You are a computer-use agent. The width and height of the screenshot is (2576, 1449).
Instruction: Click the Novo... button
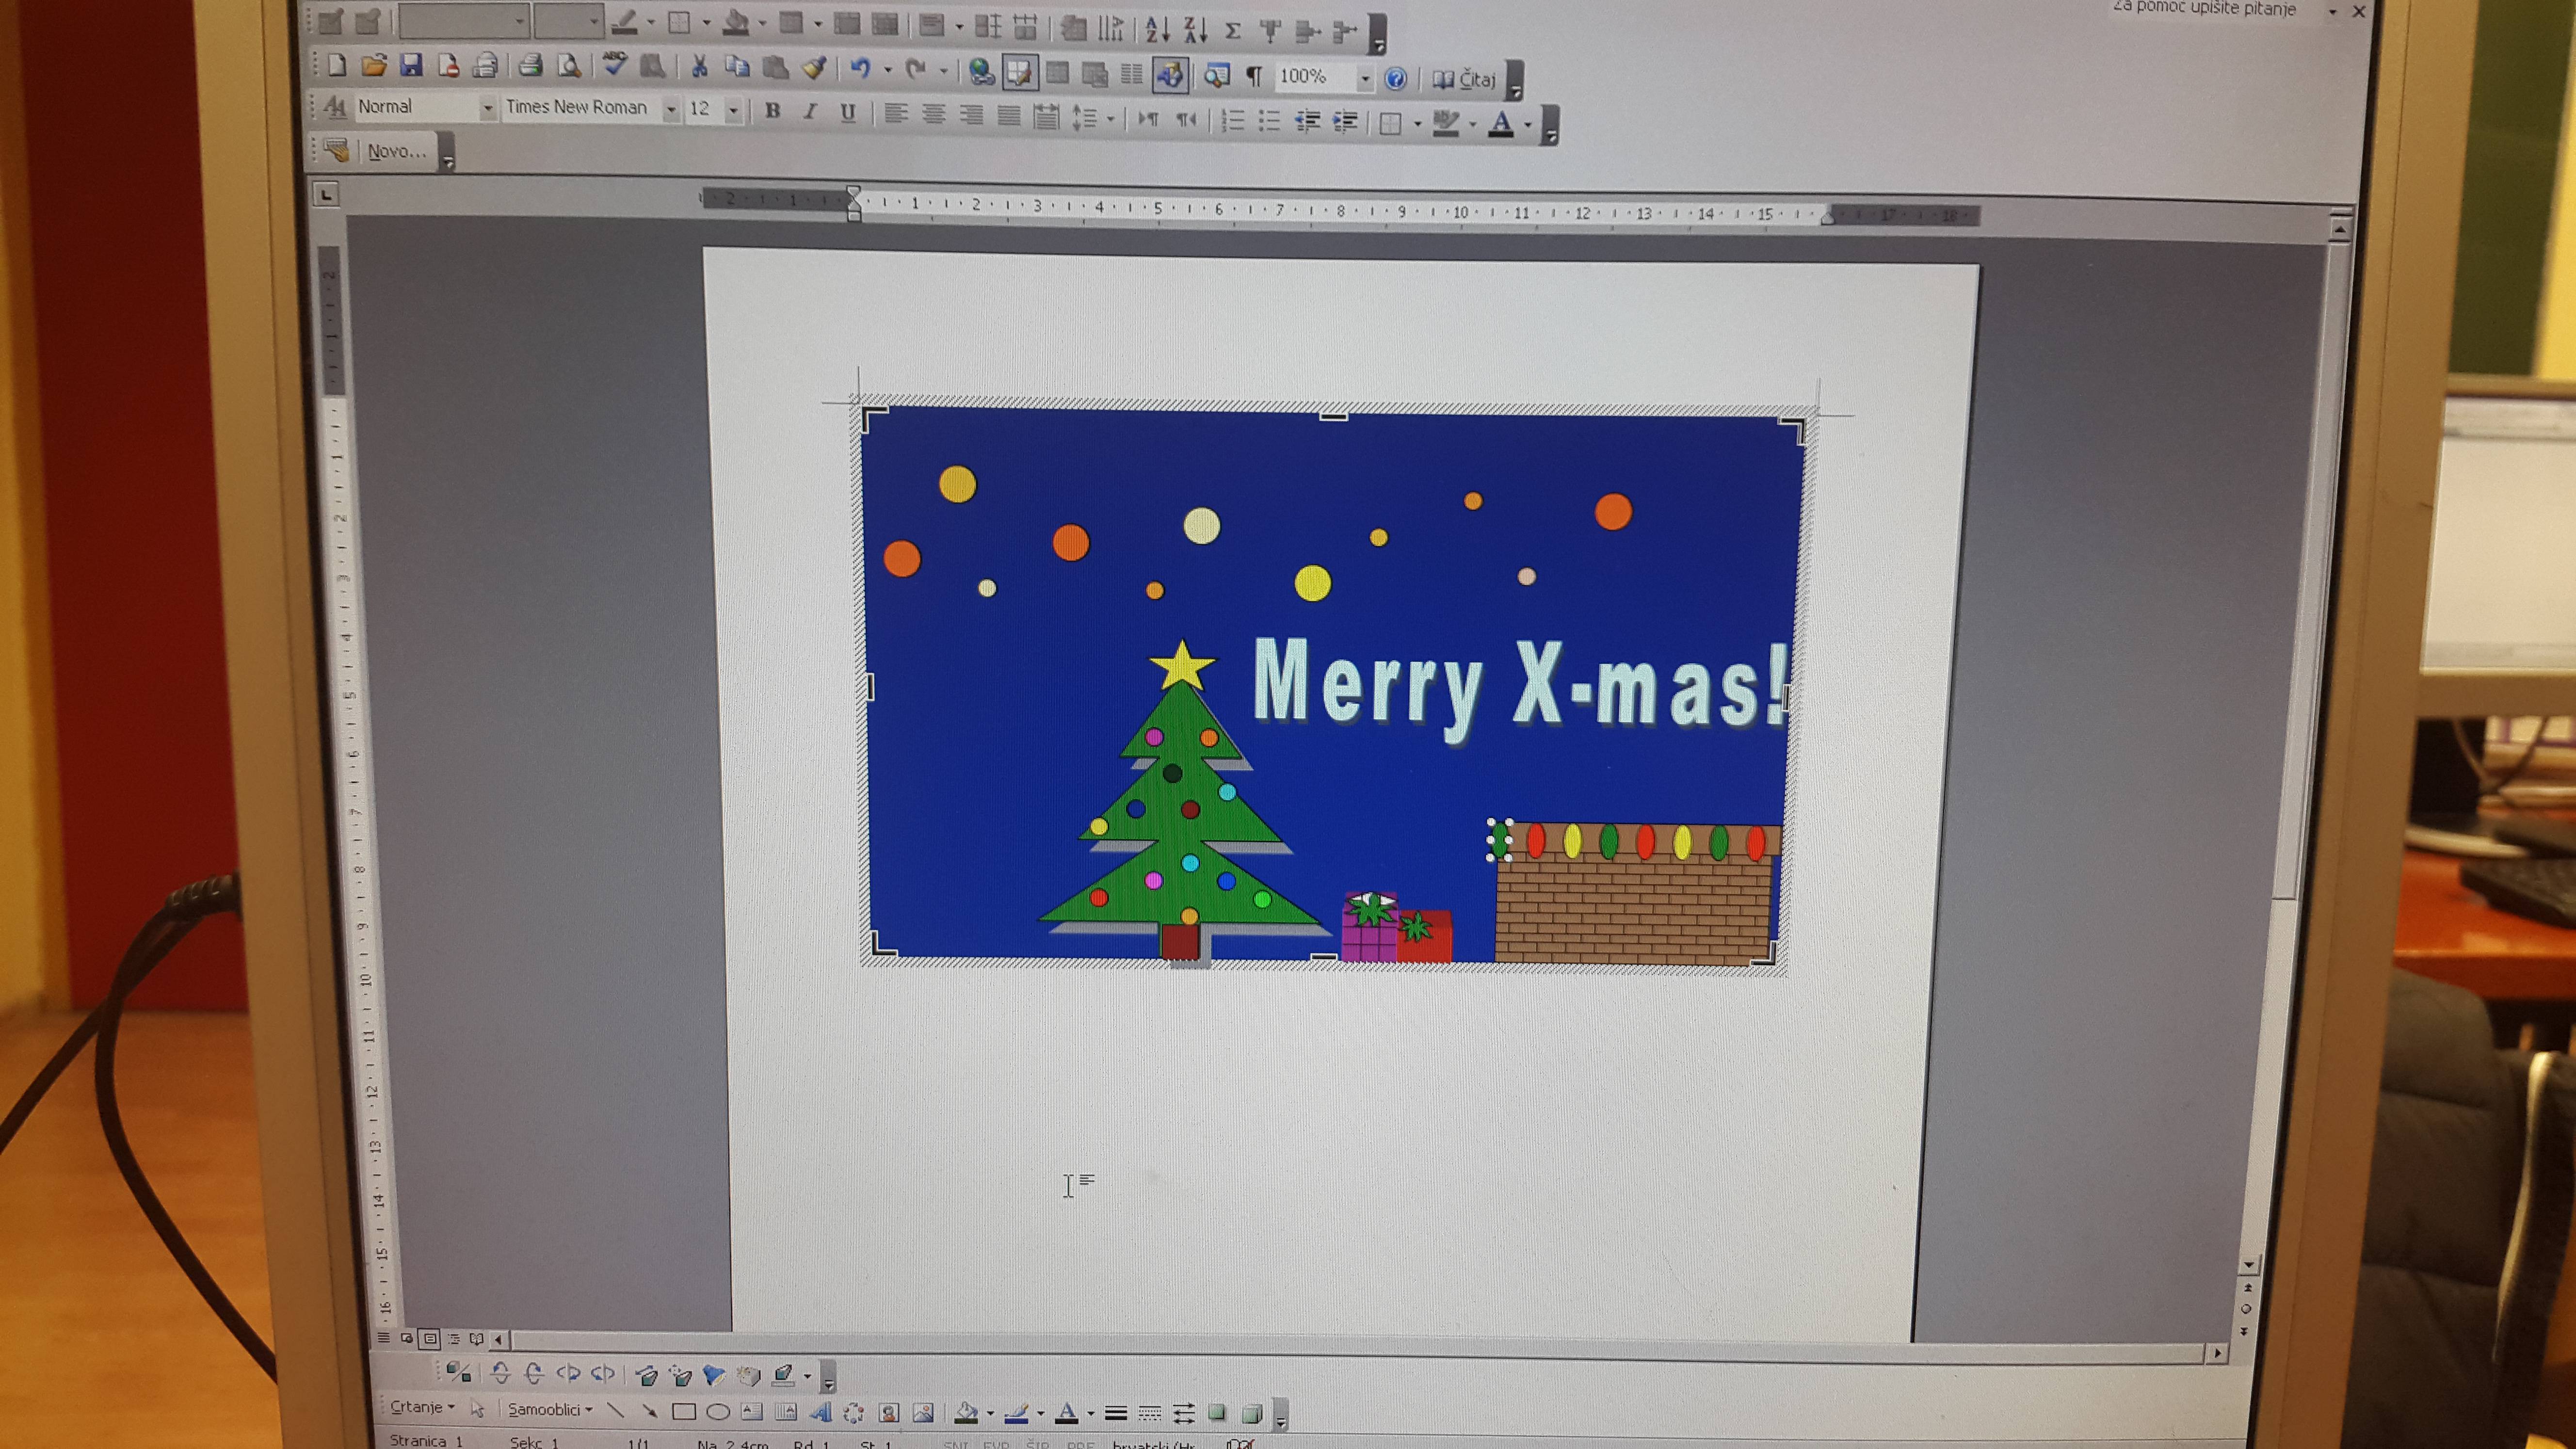point(396,151)
